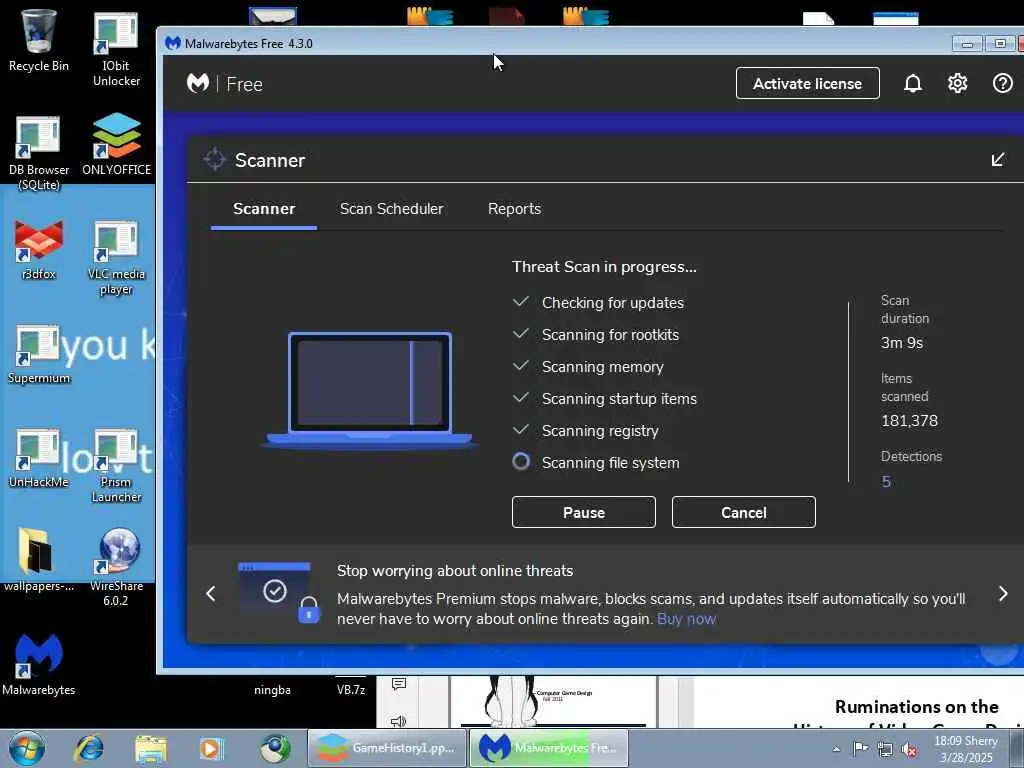1024x768 pixels.
Task: Launch Internet Explorer from the taskbar
Action: click(x=89, y=748)
